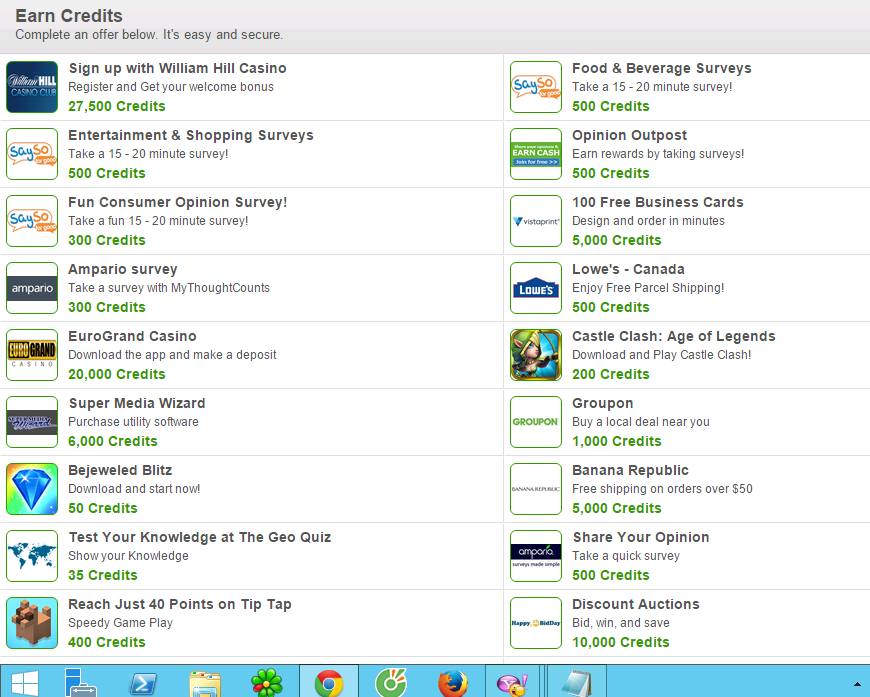This screenshot has width=870, height=697.
Task: Open the Lowe's - Canada offer title
Action: (628, 269)
